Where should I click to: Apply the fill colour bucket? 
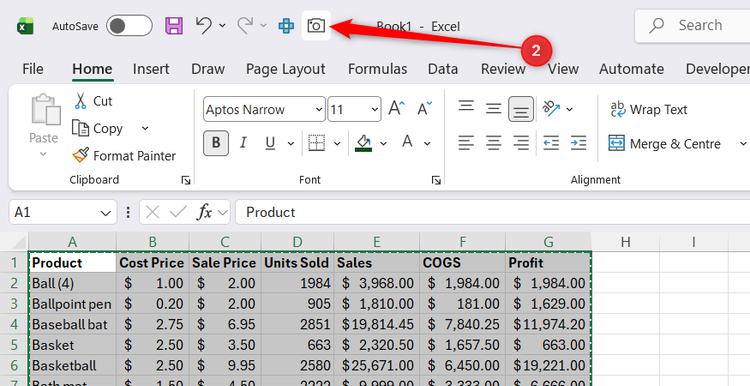coord(364,143)
